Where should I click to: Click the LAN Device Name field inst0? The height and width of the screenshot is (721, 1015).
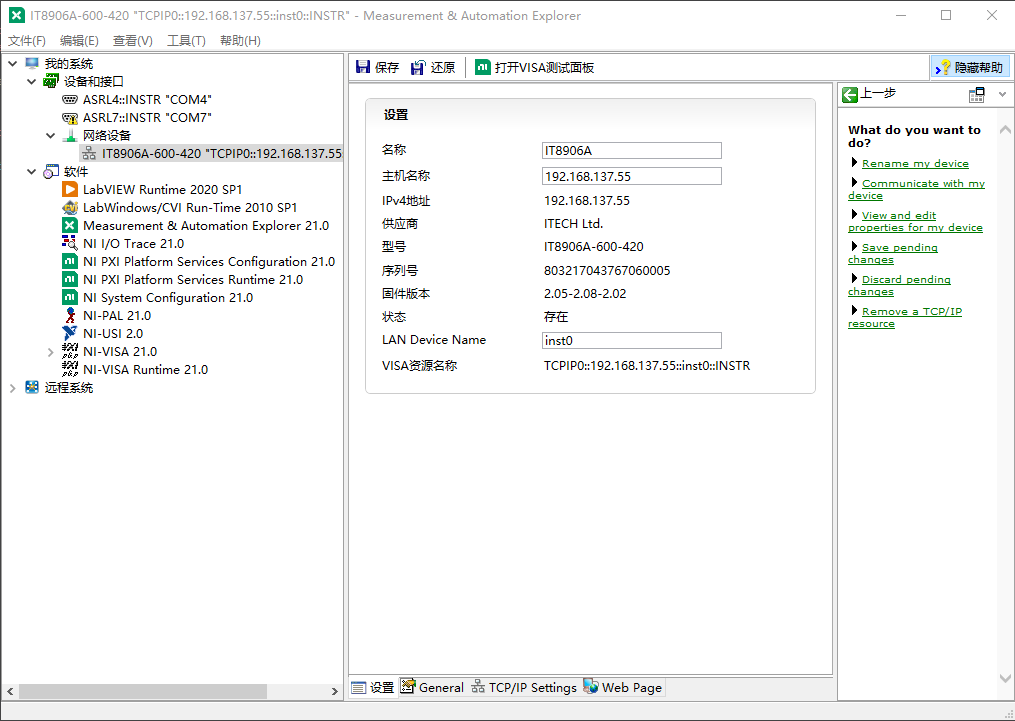tap(632, 340)
